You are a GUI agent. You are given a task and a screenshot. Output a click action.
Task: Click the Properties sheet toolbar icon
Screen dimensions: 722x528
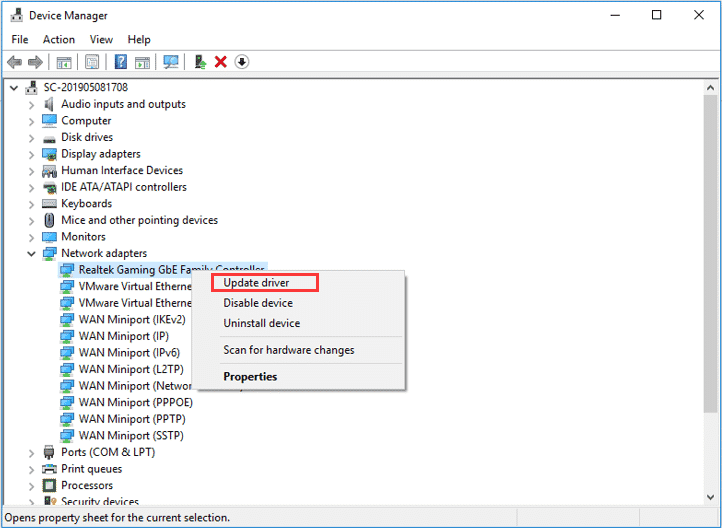[x=92, y=62]
